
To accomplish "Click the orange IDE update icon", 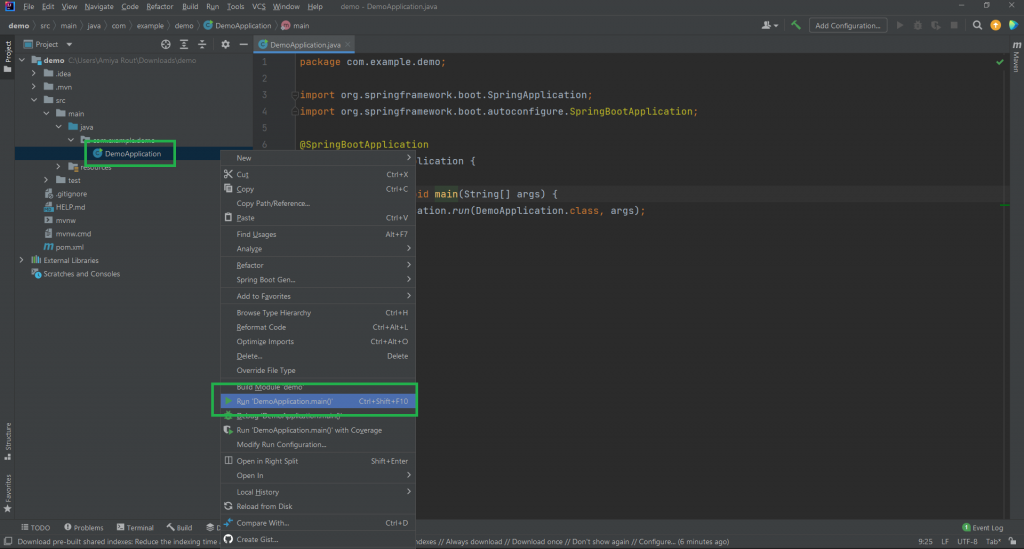I will pyautogui.click(x=995, y=25).
